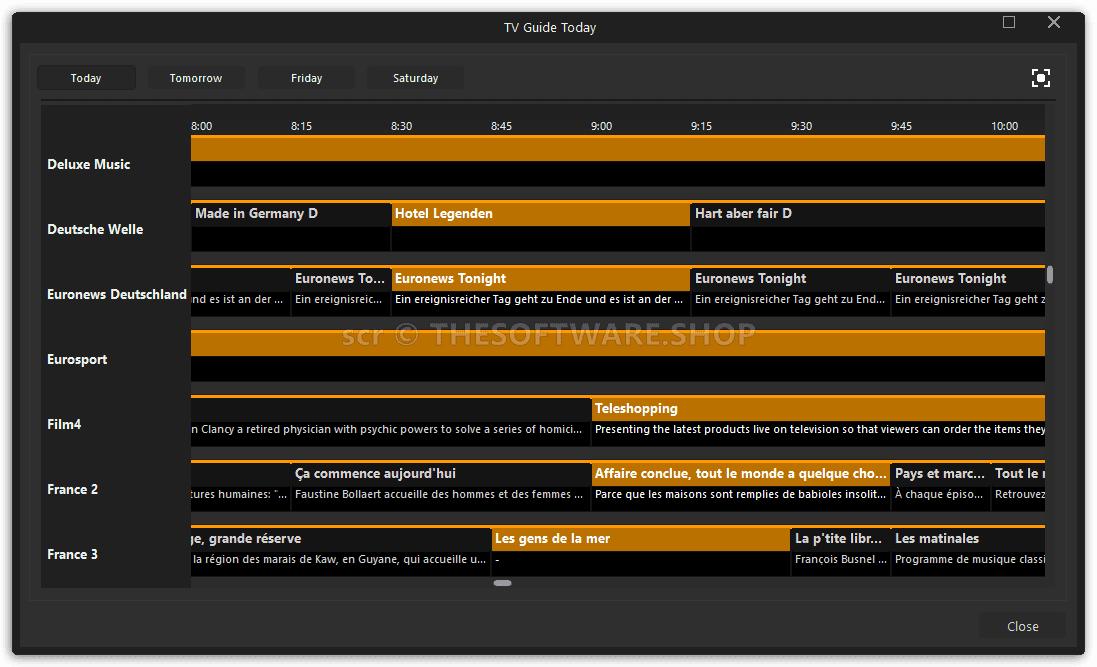
Task: Select the Teleshopping programme on Film4
Action: click(819, 421)
